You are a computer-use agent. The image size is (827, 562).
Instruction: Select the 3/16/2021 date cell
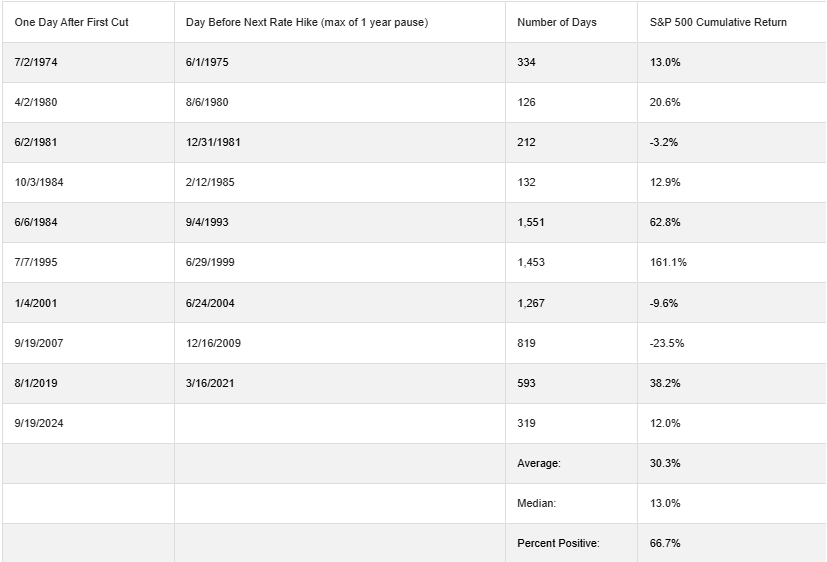tap(340, 383)
